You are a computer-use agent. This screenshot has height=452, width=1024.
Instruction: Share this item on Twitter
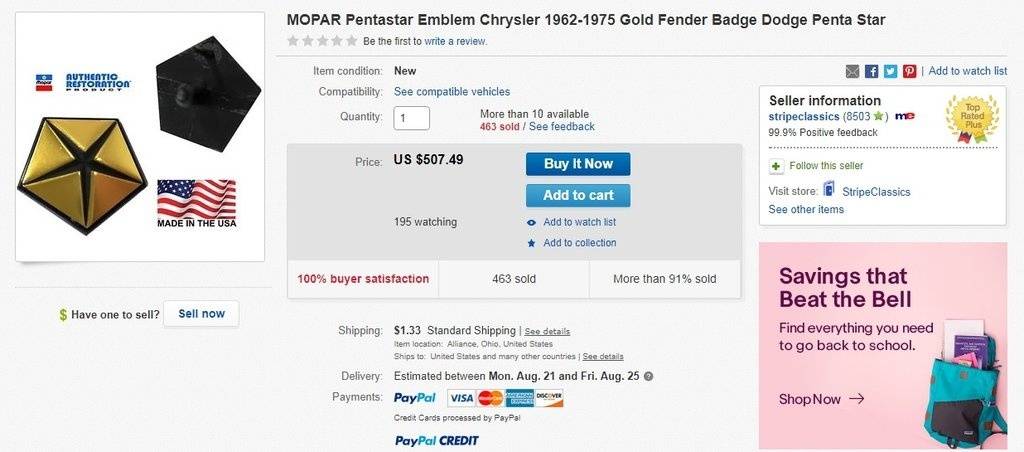890,71
